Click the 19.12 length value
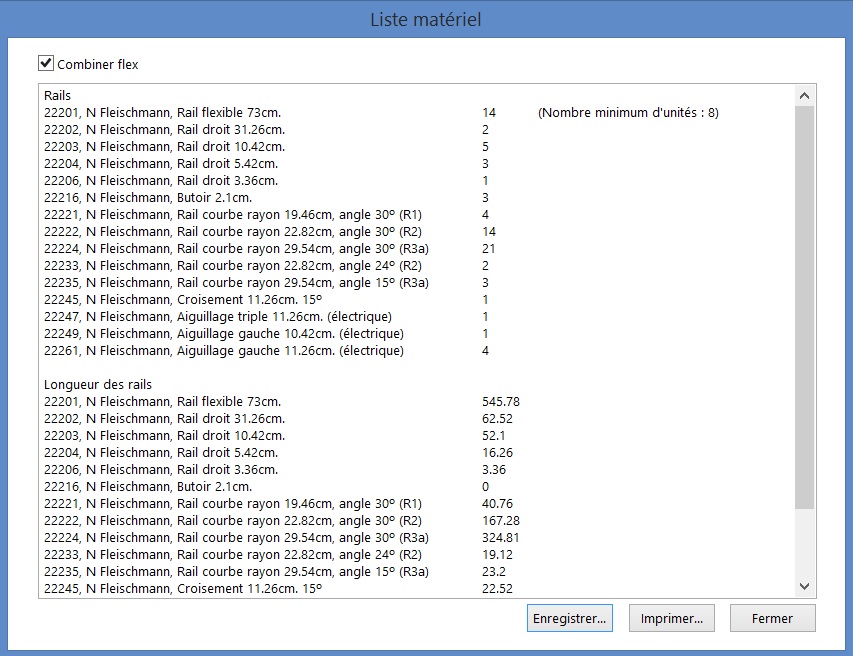This screenshot has width=853, height=656. (x=497, y=554)
